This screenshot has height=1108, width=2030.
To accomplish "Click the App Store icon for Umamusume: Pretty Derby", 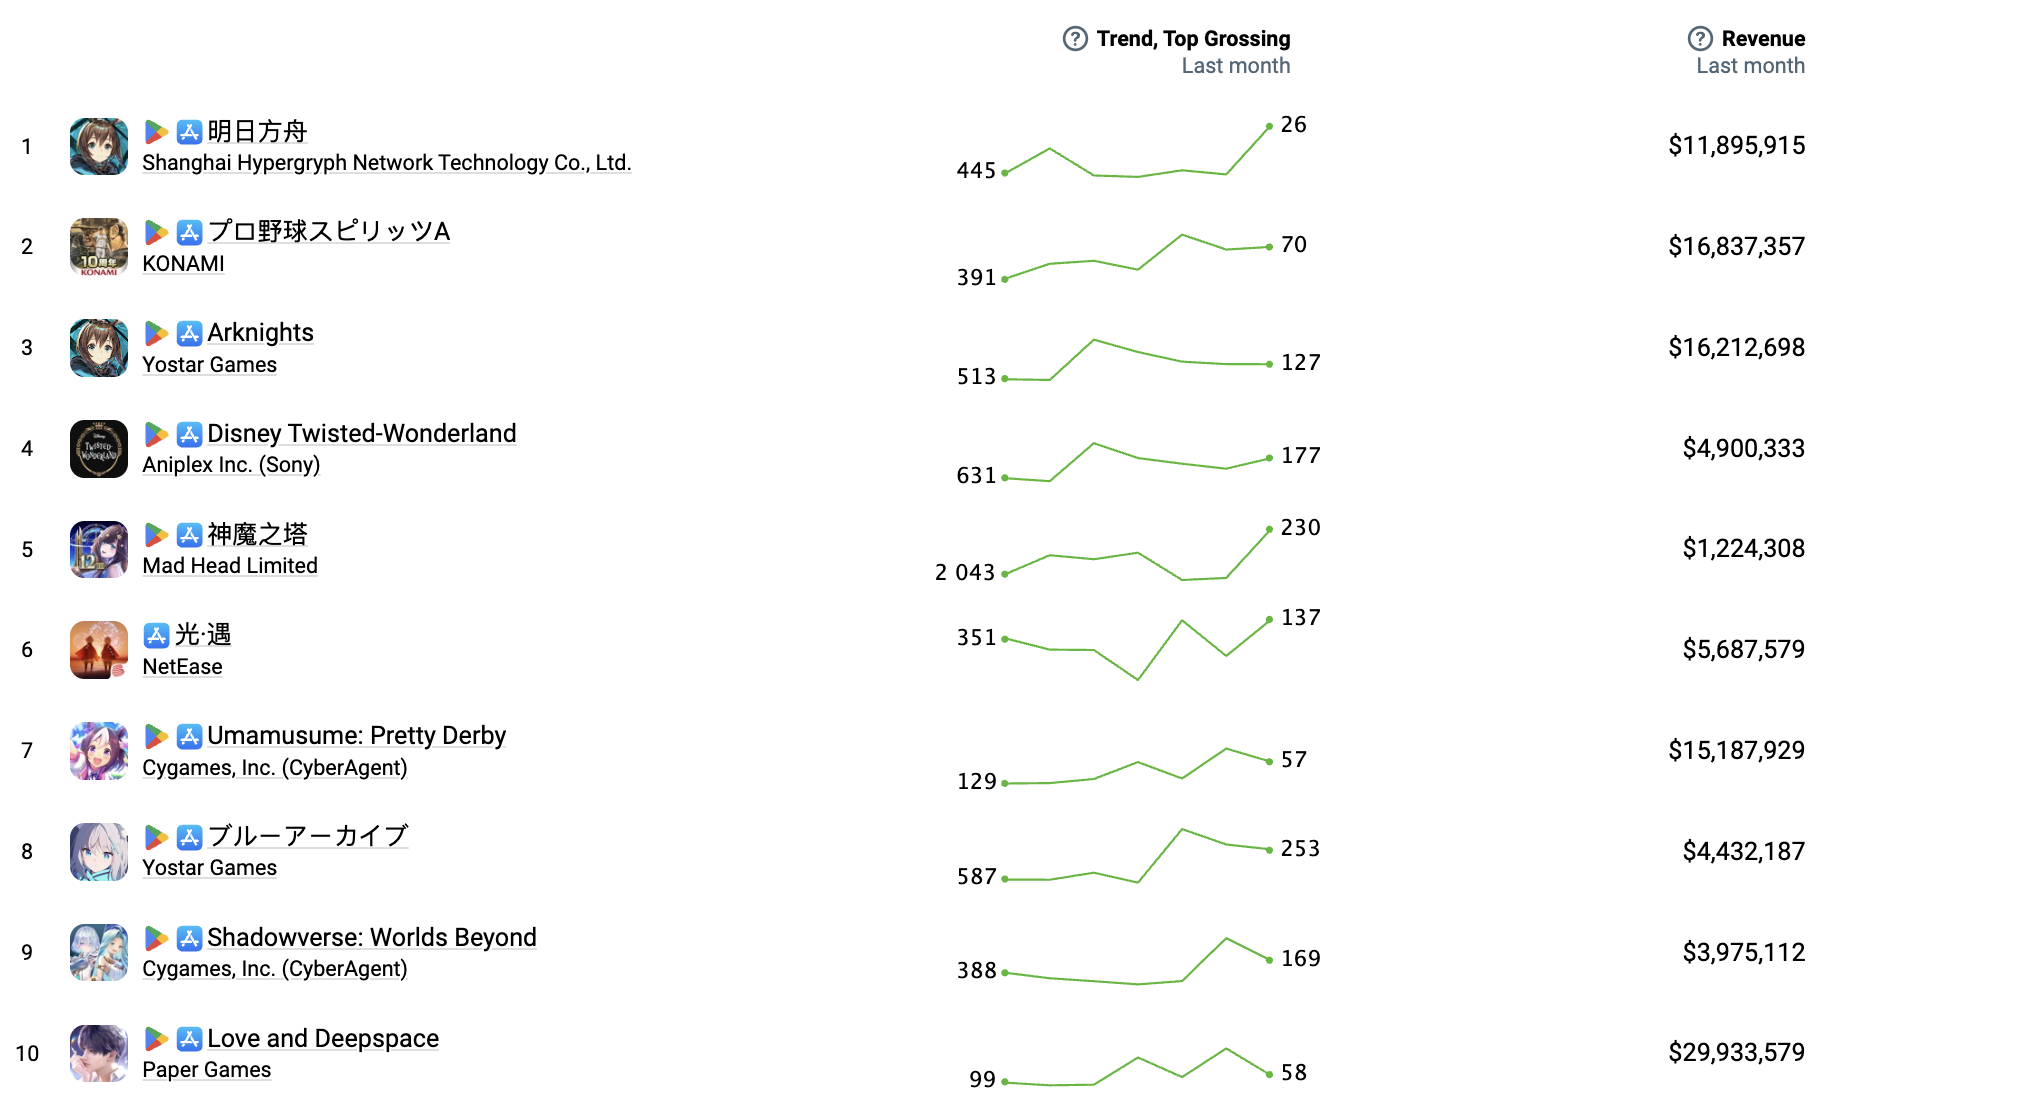I will (x=189, y=736).
